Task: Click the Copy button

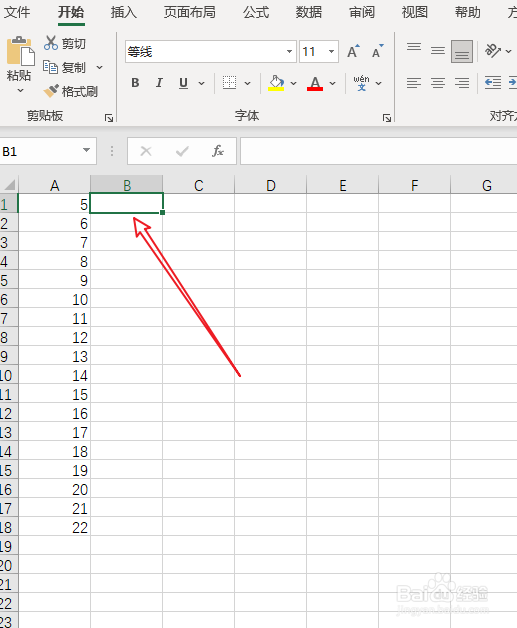Action: [x=64, y=67]
